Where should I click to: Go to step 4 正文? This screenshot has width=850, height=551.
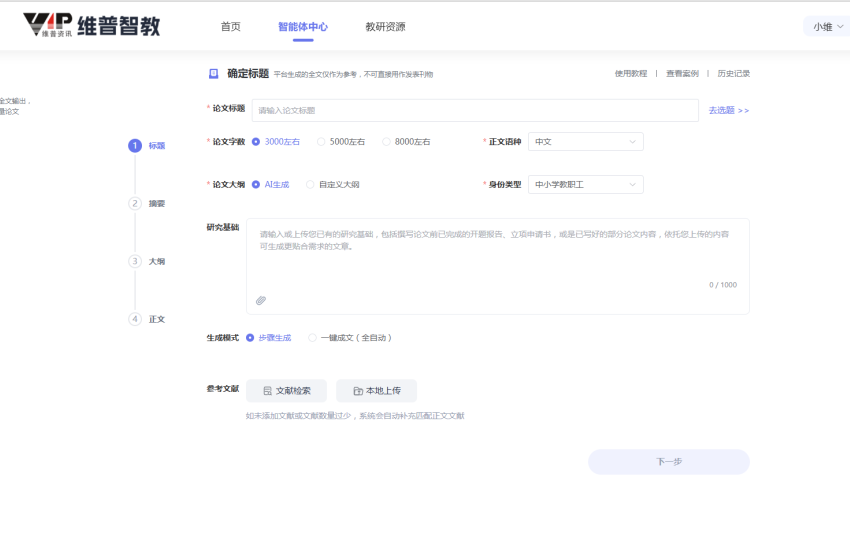147,319
